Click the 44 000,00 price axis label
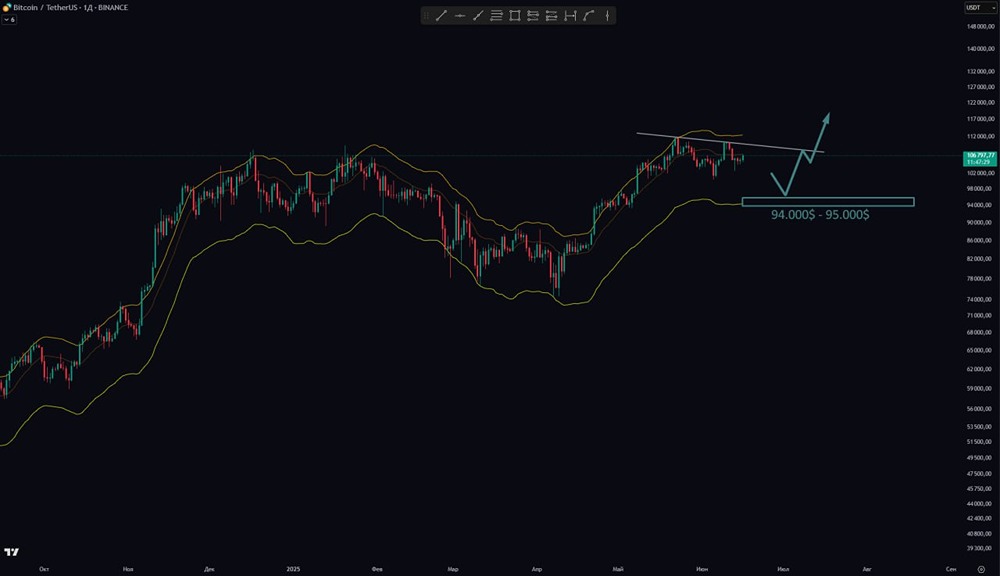 pyautogui.click(x=980, y=504)
